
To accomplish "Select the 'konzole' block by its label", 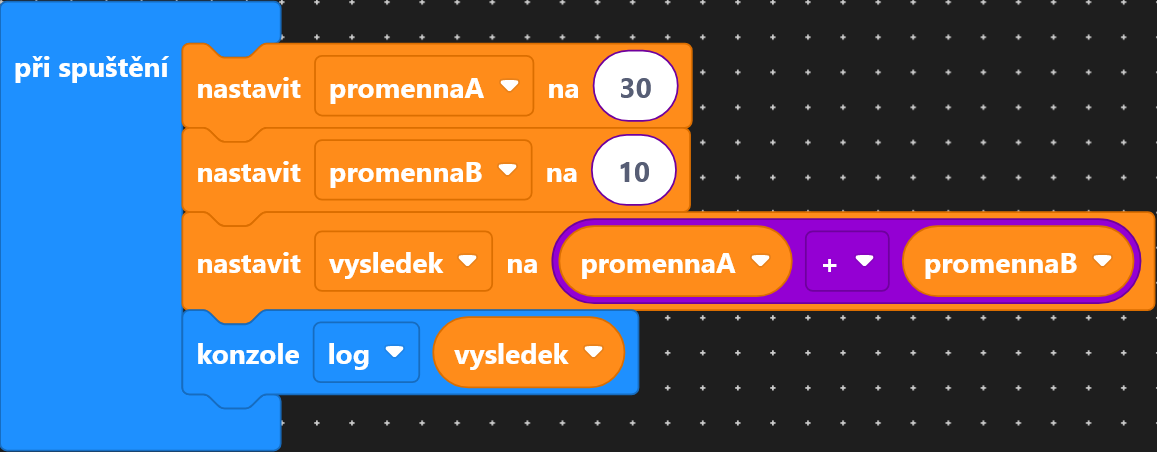I will click(248, 355).
